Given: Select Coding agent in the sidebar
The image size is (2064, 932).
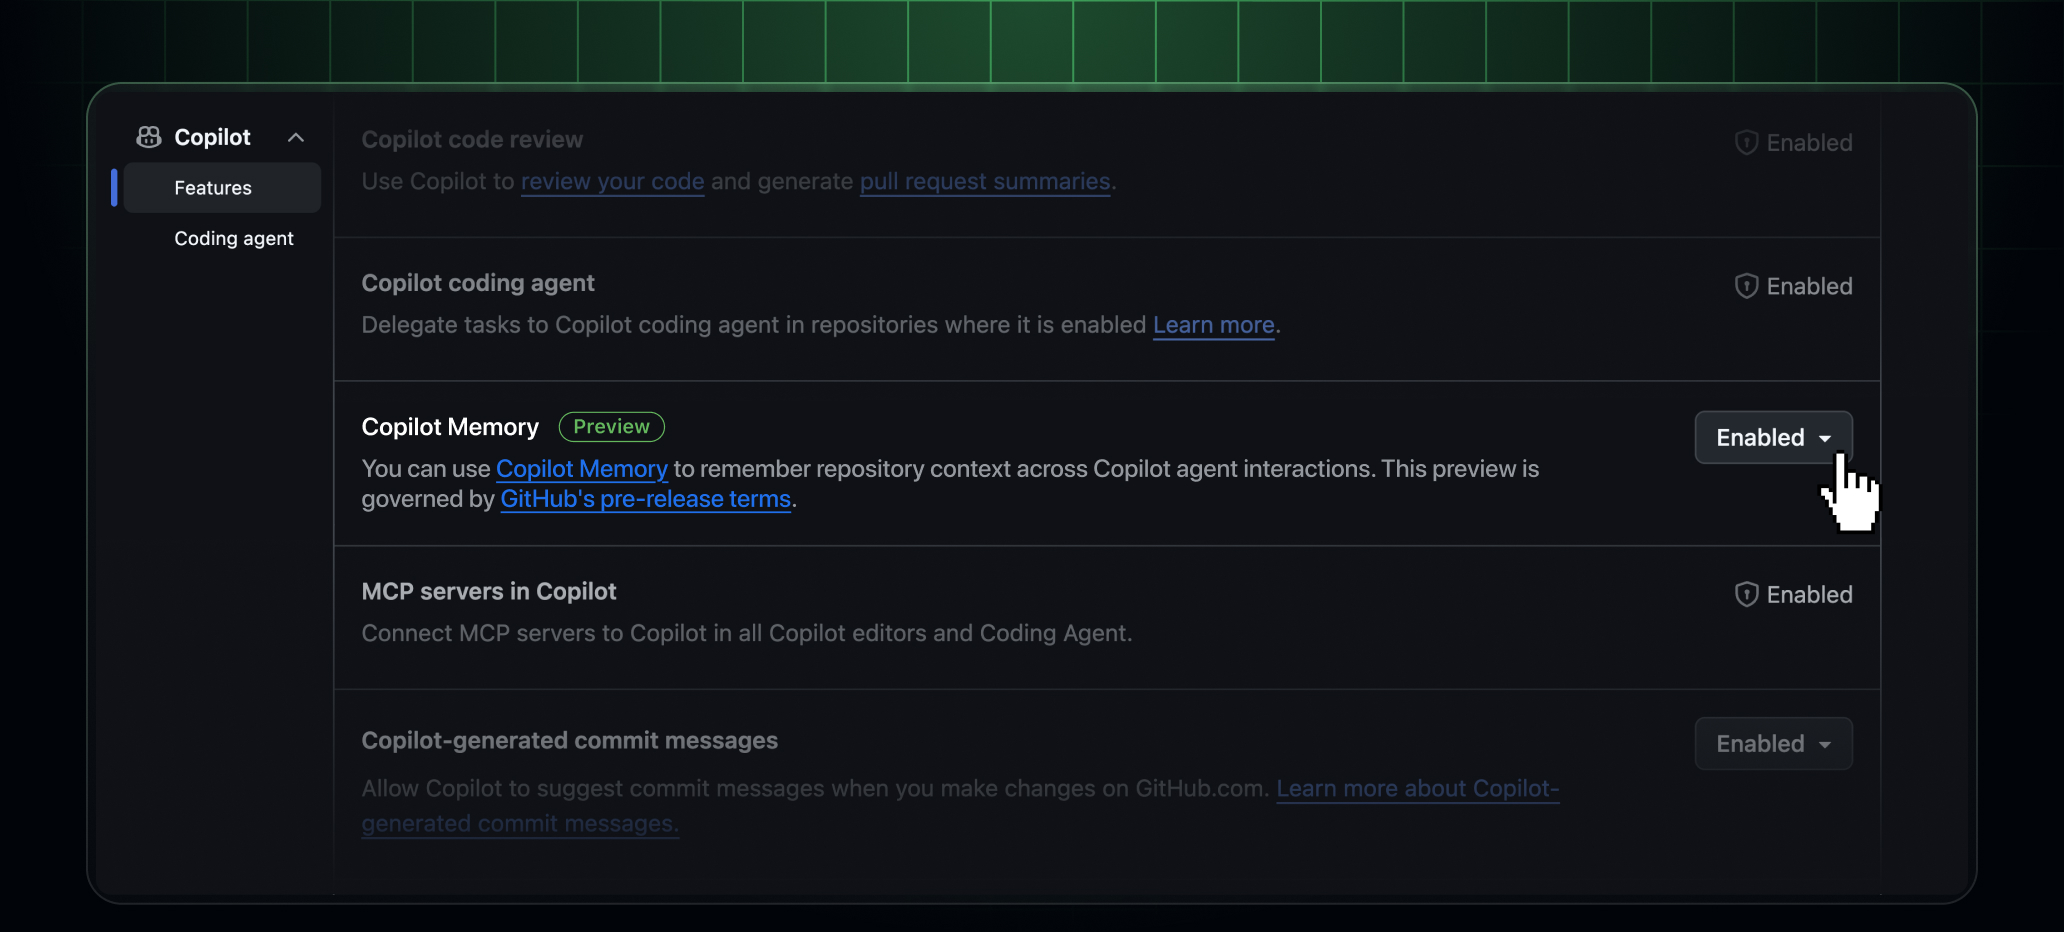Looking at the screenshot, I should [x=233, y=238].
